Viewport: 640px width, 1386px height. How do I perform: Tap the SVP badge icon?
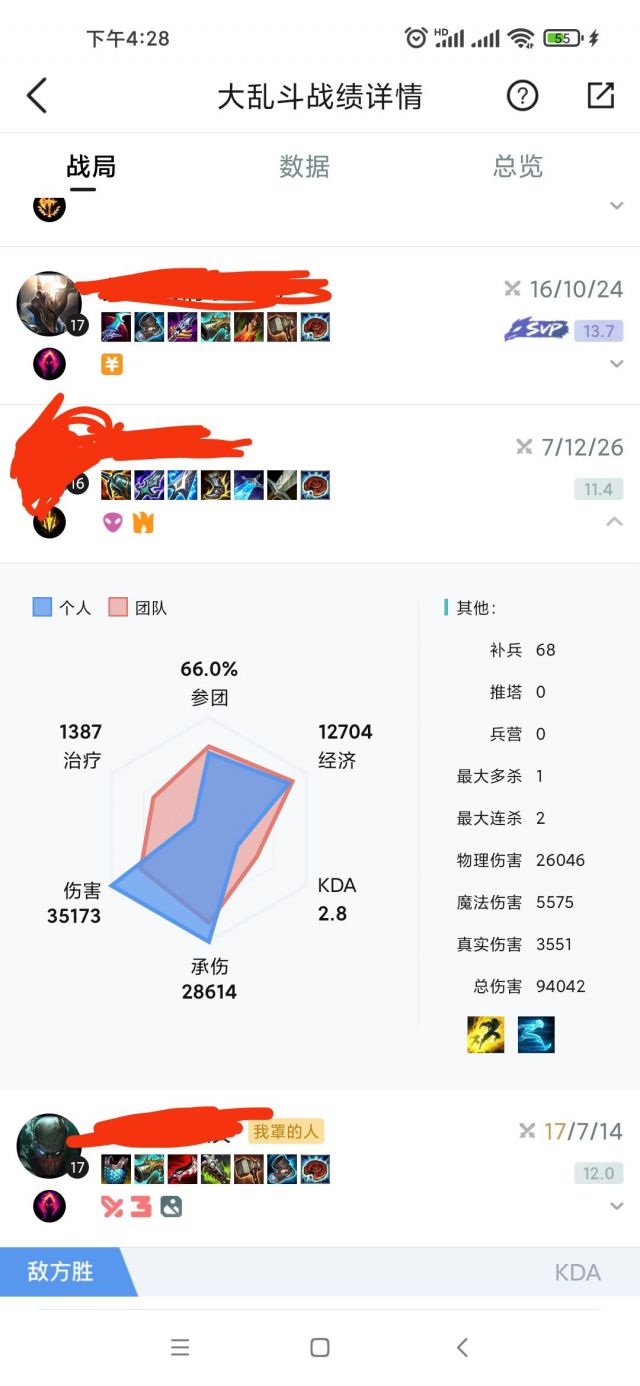click(536, 330)
